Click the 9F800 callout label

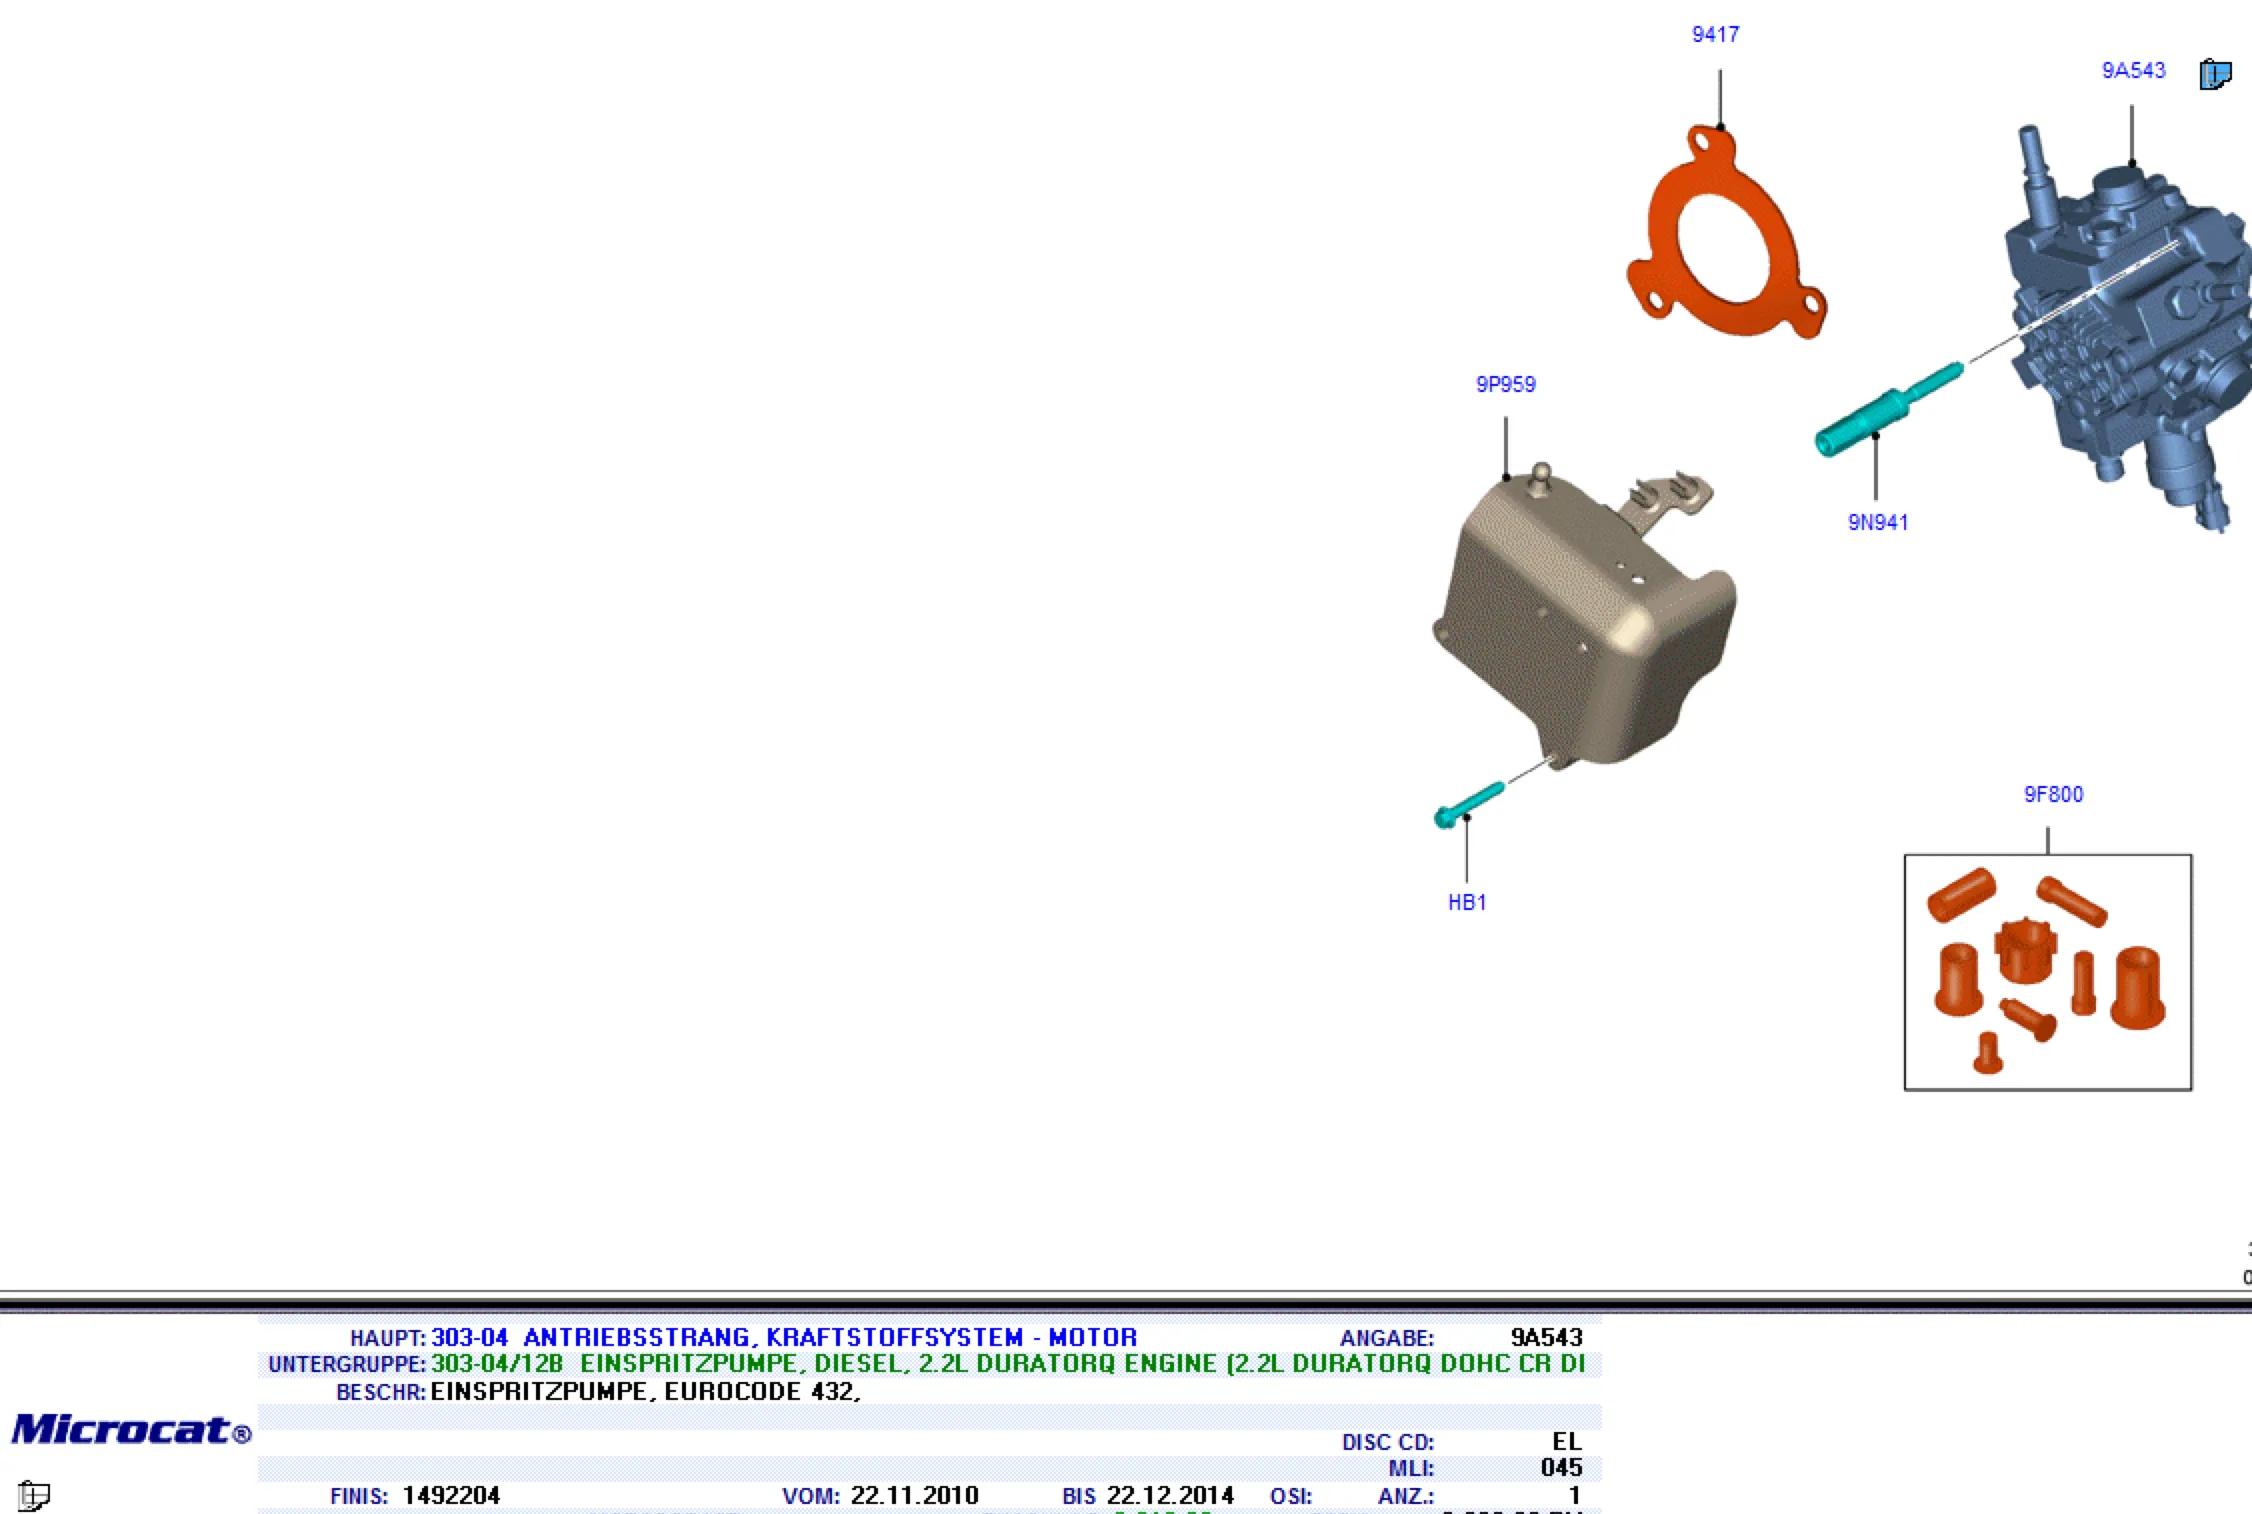pyautogui.click(x=2053, y=795)
